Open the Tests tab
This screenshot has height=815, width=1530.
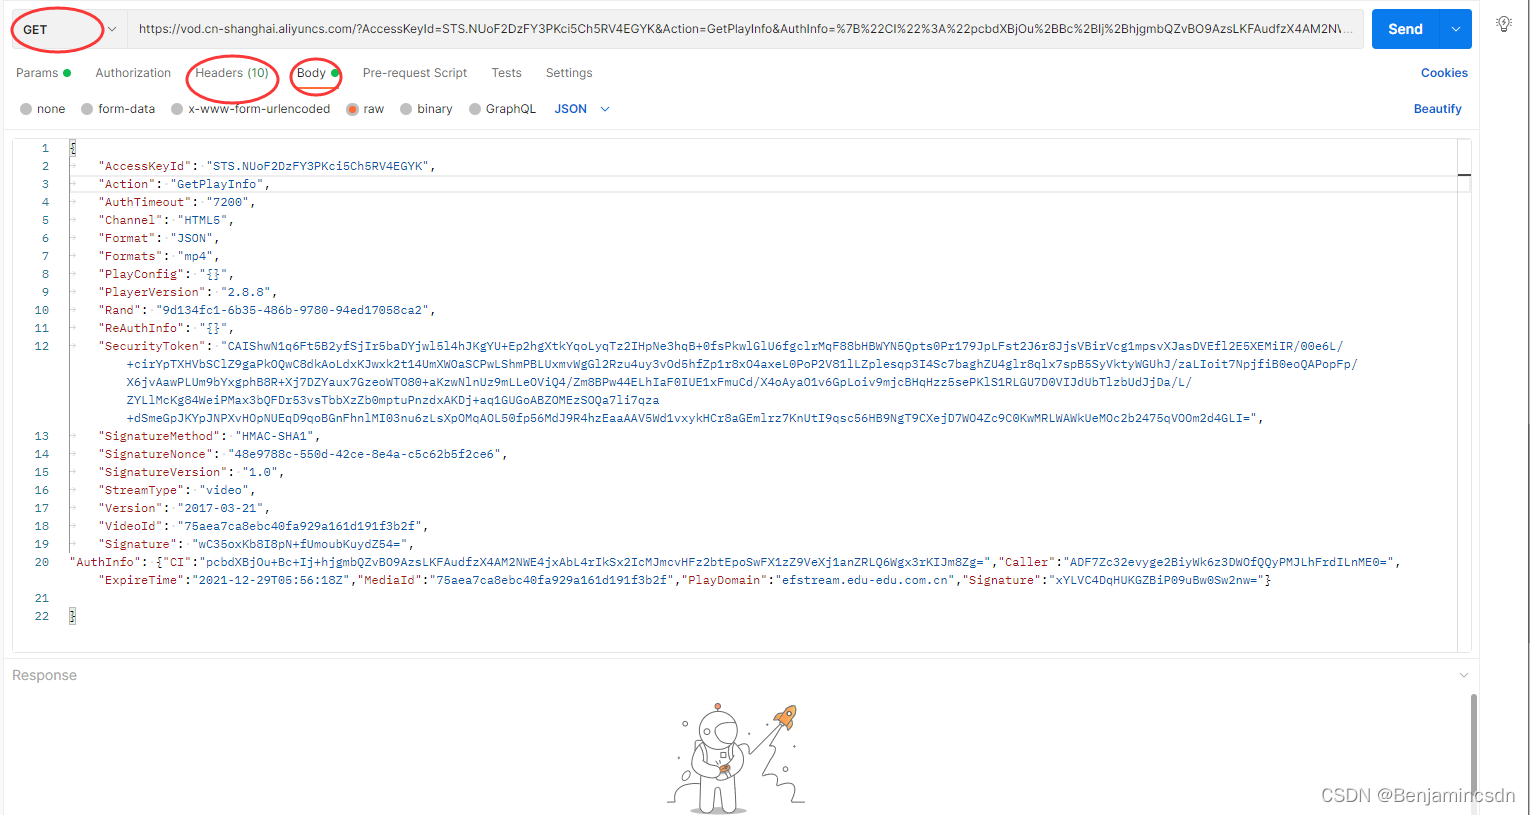(506, 72)
